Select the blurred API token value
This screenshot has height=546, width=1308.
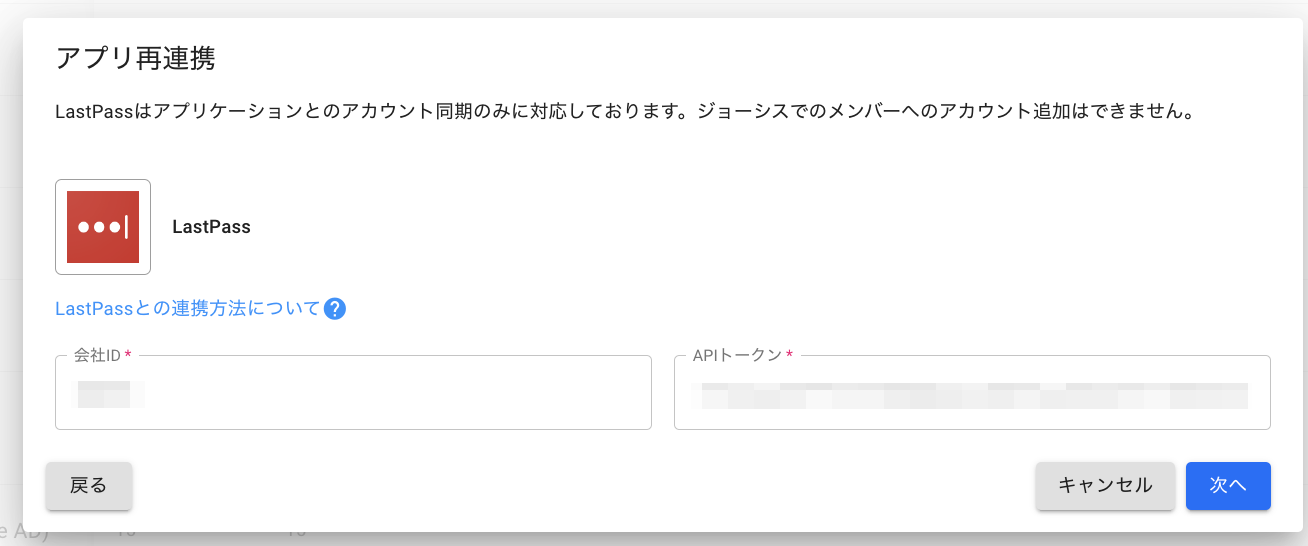tap(974, 394)
